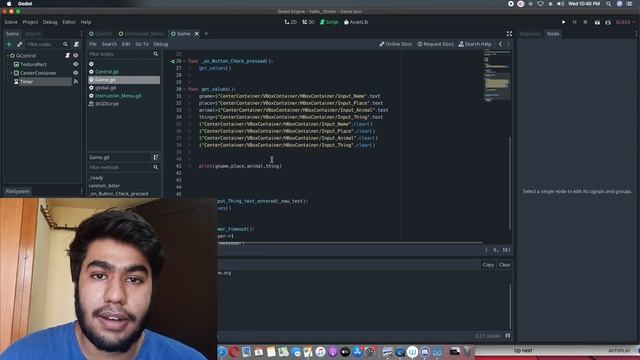This screenshot has width=640, height=360.
Task: Play the edited scene
Action: click(x=597, y=22)
